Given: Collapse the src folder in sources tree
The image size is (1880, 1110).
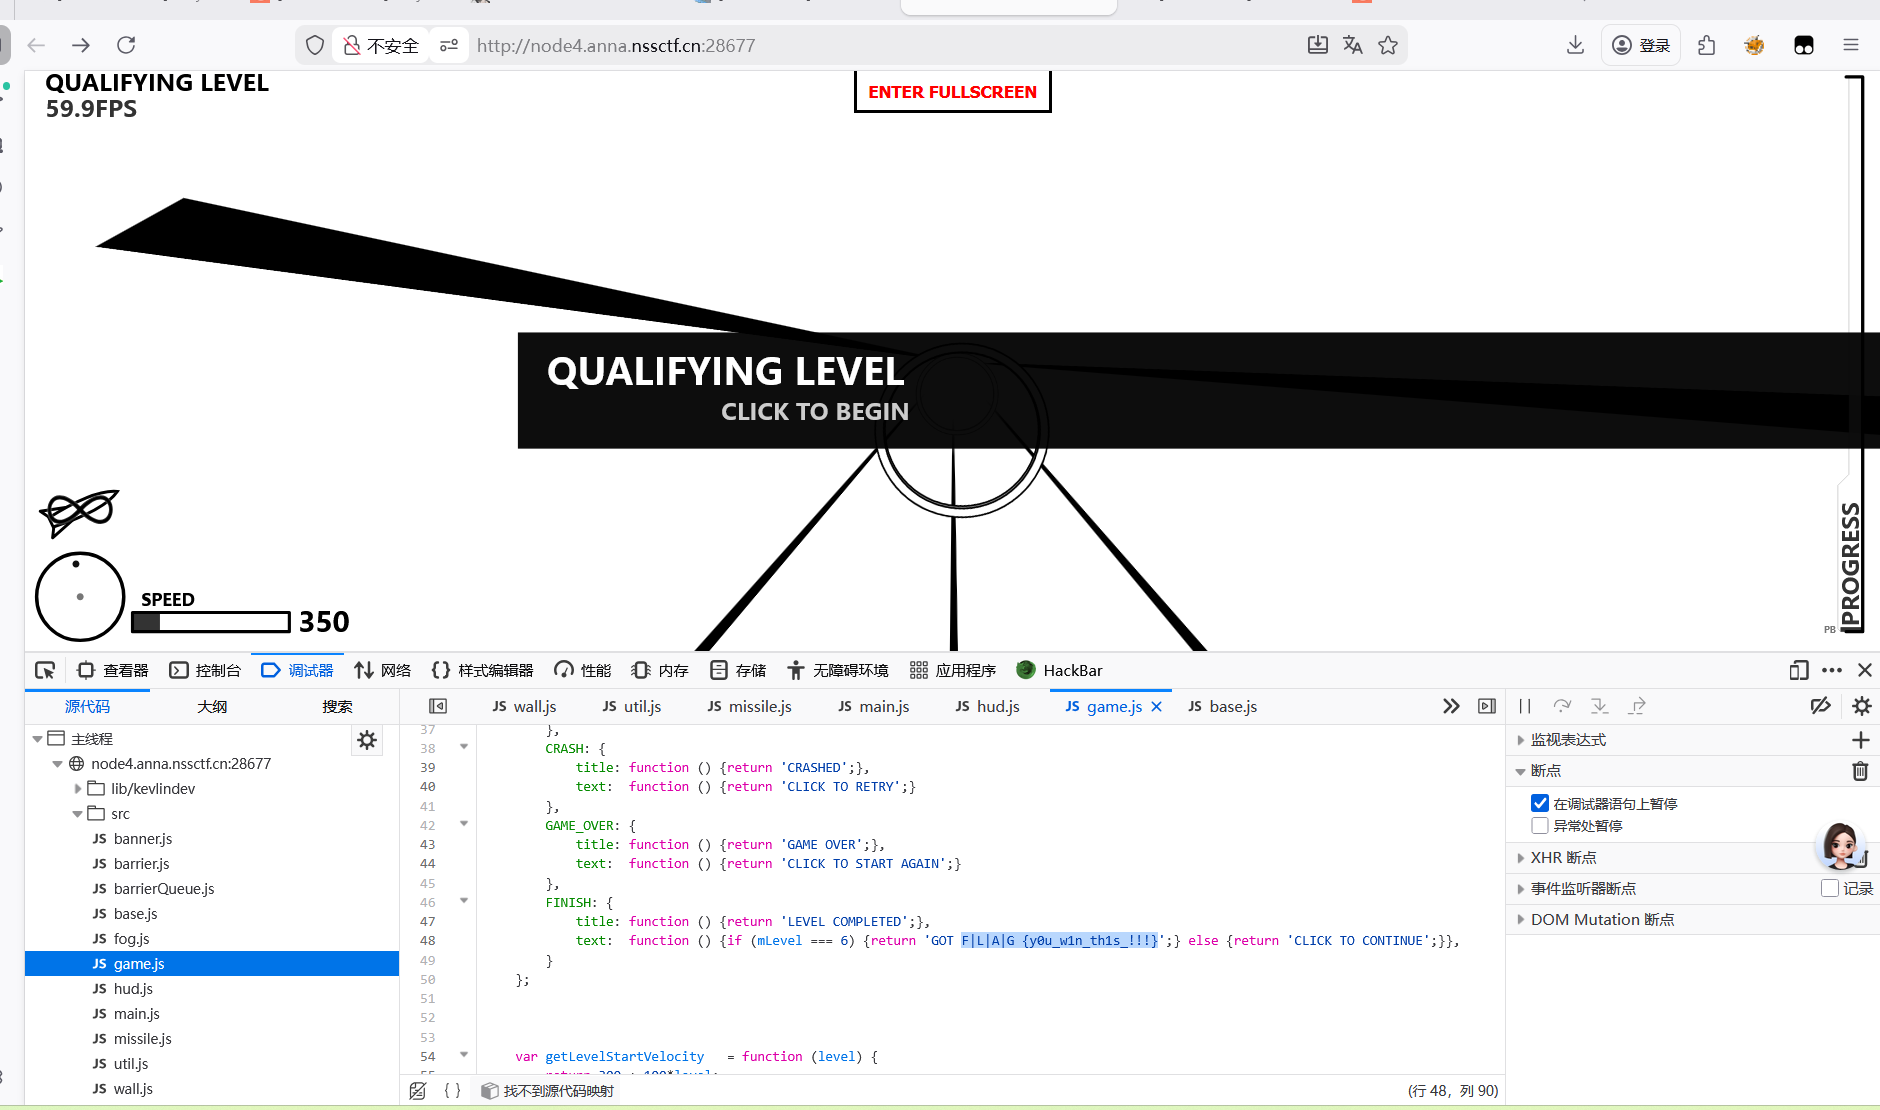Looking at the screenshot, I should click(x=78, y=814).
